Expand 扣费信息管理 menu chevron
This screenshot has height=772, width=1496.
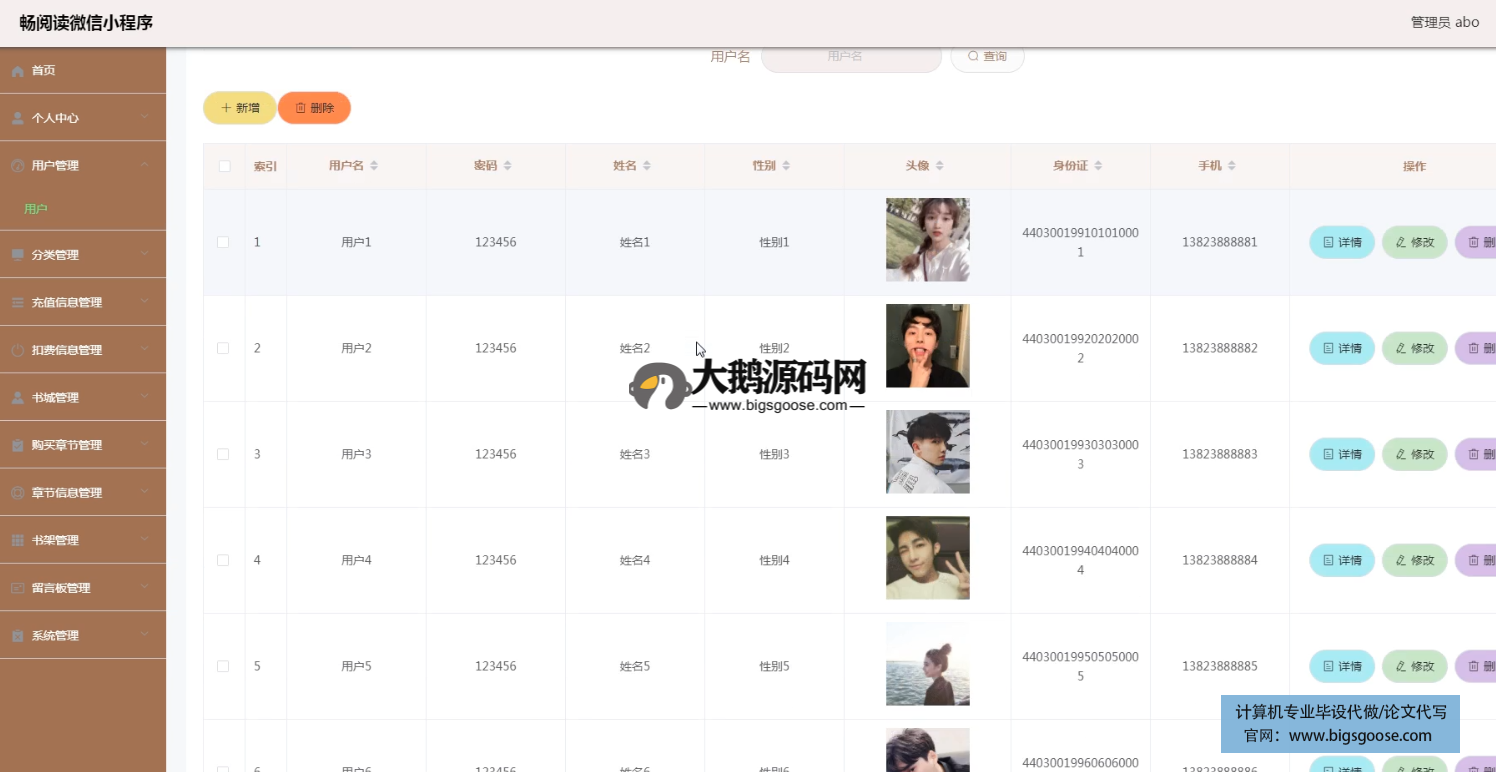[x=145, y=349]
